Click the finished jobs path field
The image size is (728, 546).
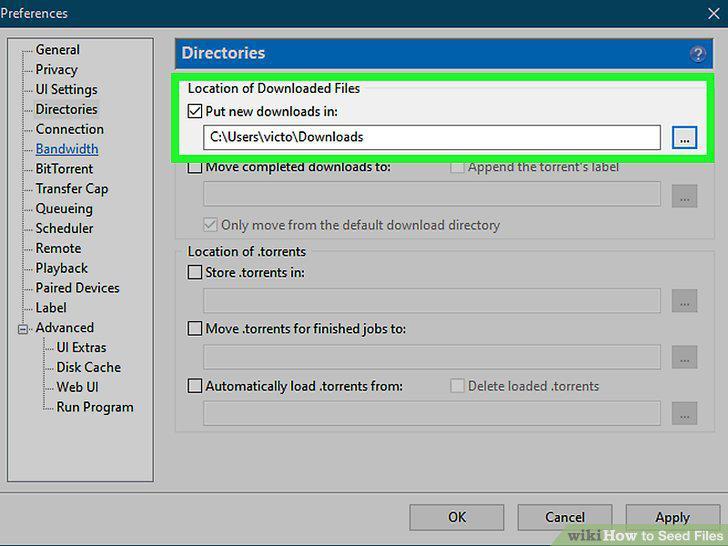tap(432, 357)
